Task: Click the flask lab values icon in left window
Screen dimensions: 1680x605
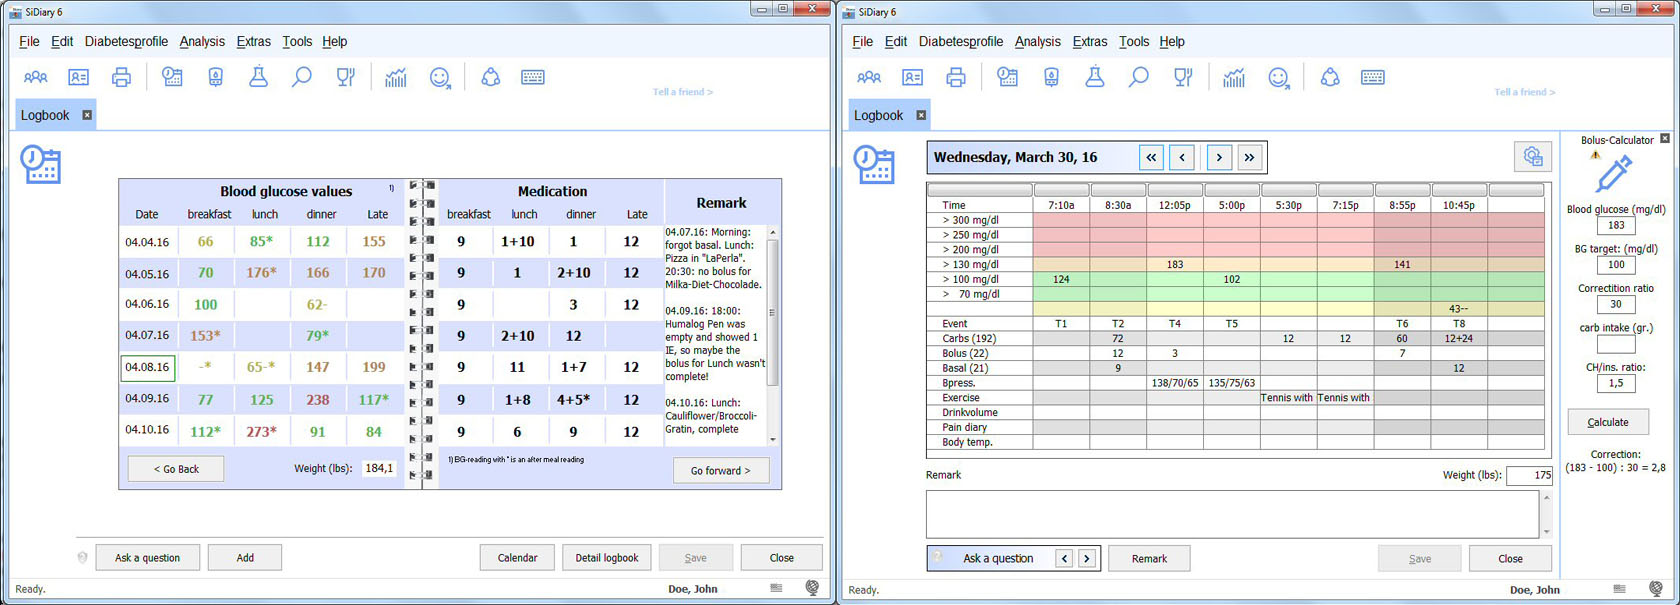Action: pos(258,77)
